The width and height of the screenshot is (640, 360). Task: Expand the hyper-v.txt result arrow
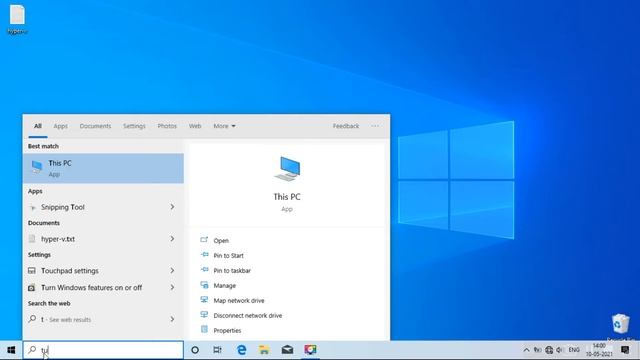172,239
